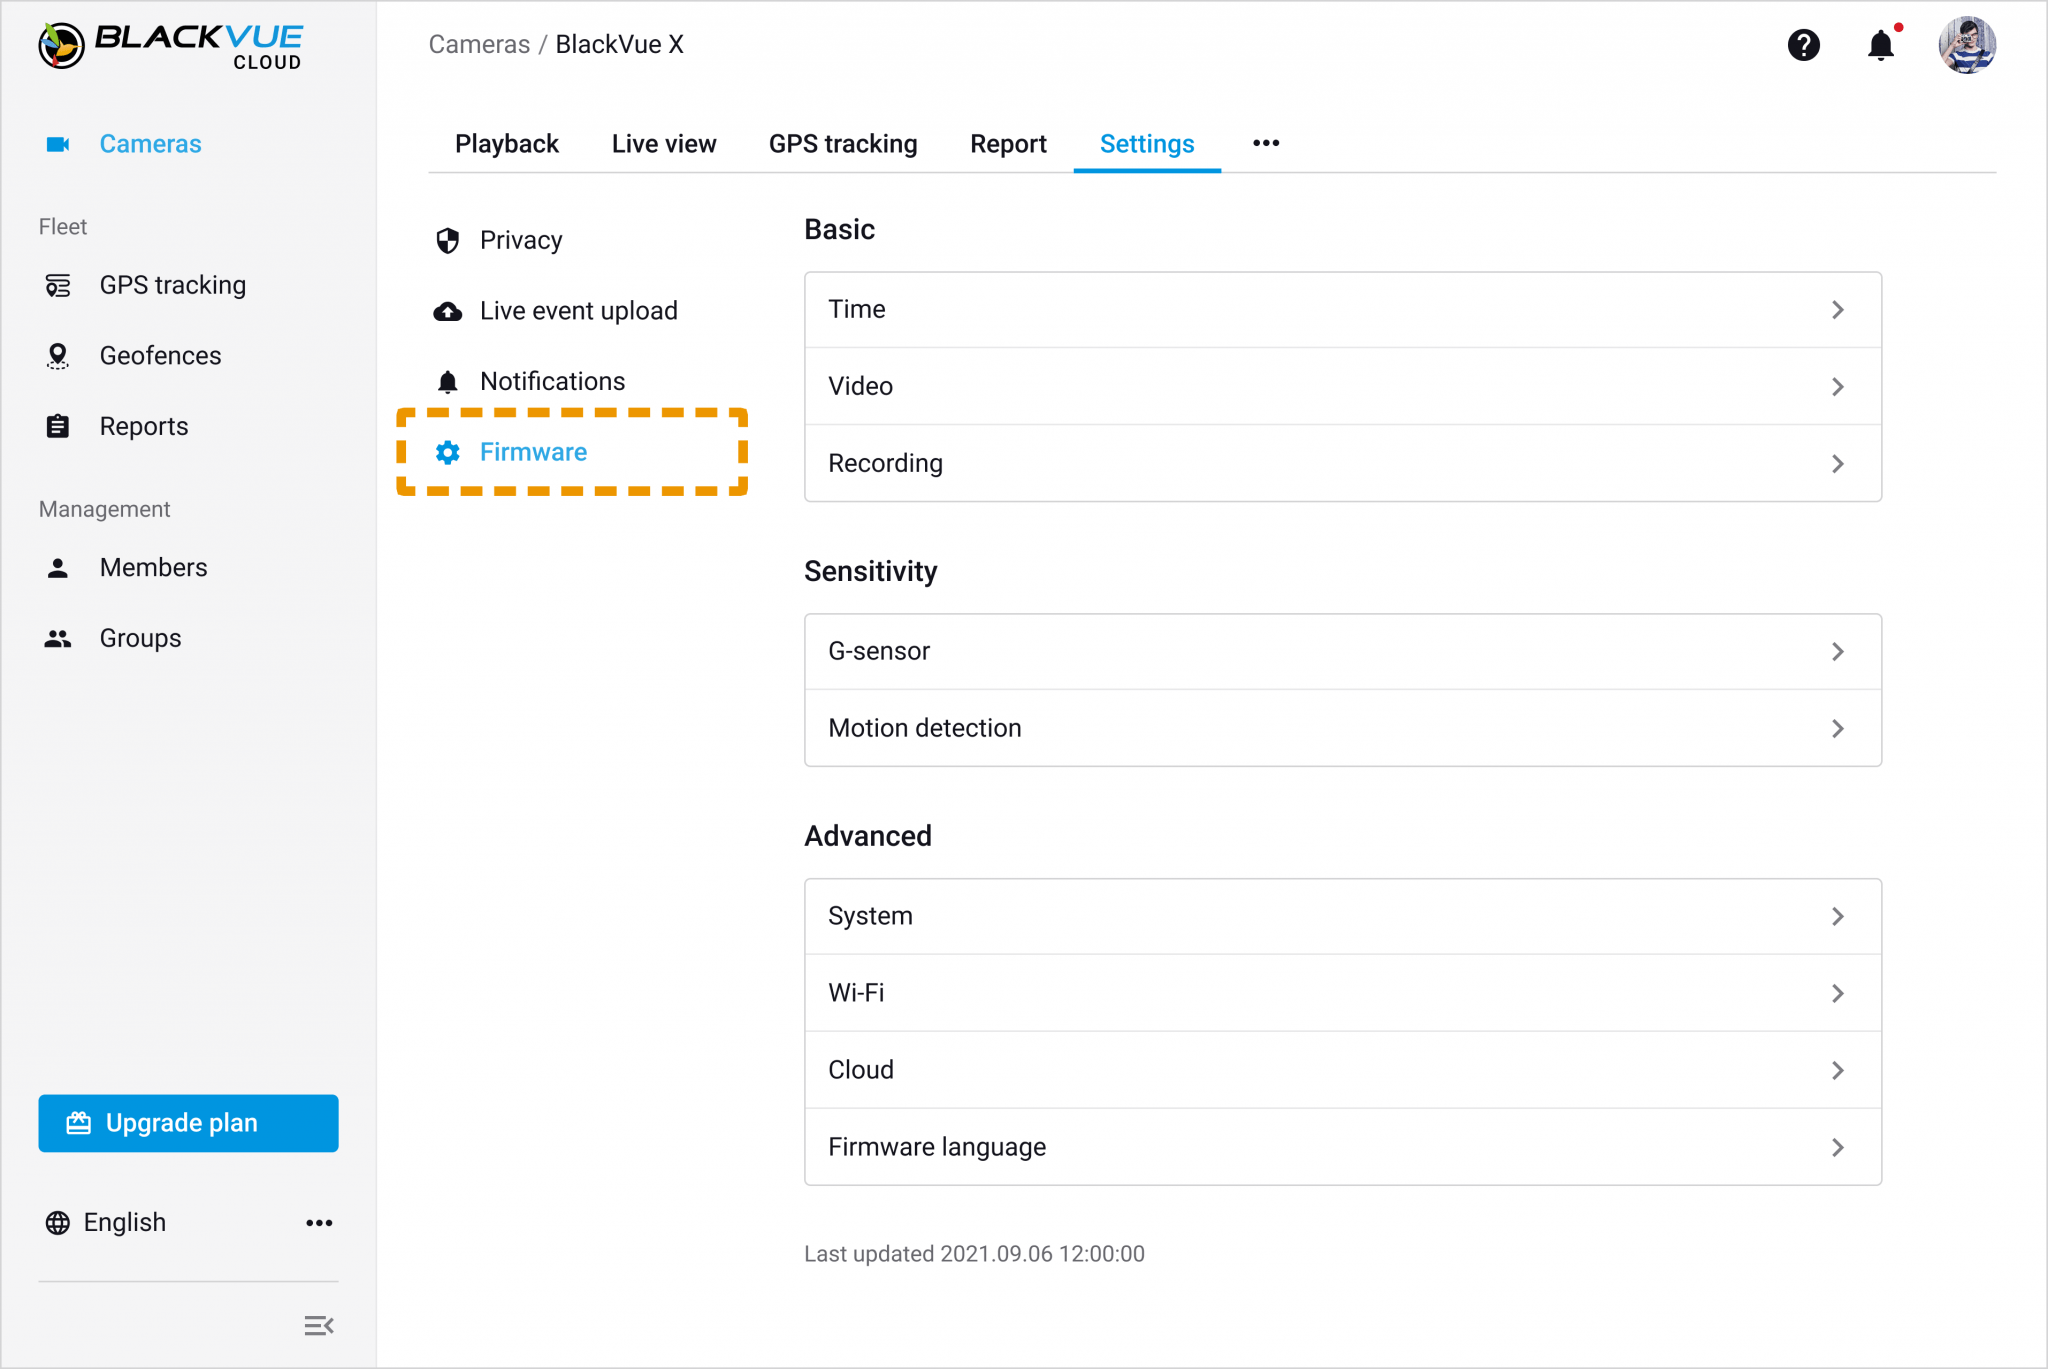This screenshot has height=1369, width=2048.
Task: Click the Upgrade plan button
Action: 188,1123
